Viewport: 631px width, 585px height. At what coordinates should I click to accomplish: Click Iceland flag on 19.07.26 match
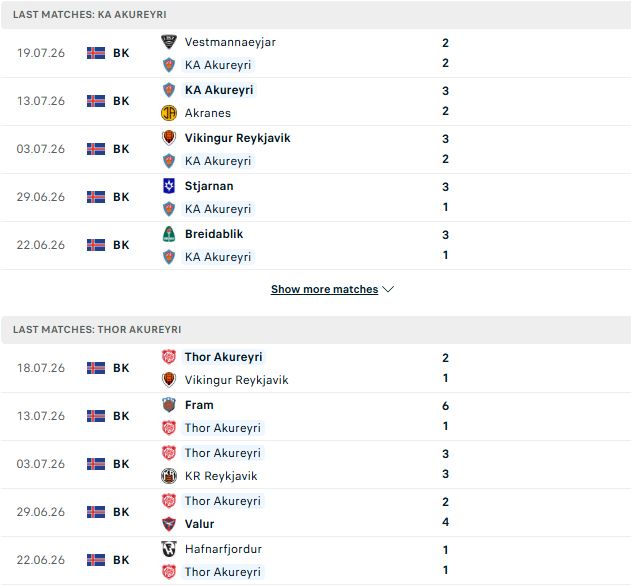pos(96,53)
